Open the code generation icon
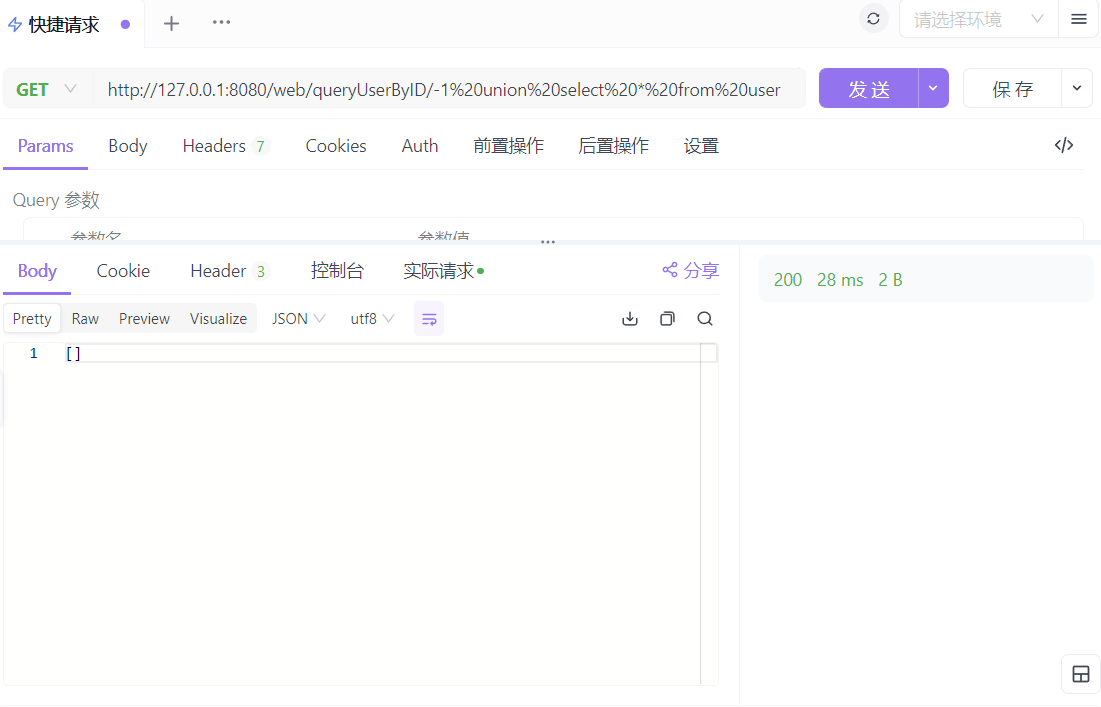 (x=1064, y=146)
